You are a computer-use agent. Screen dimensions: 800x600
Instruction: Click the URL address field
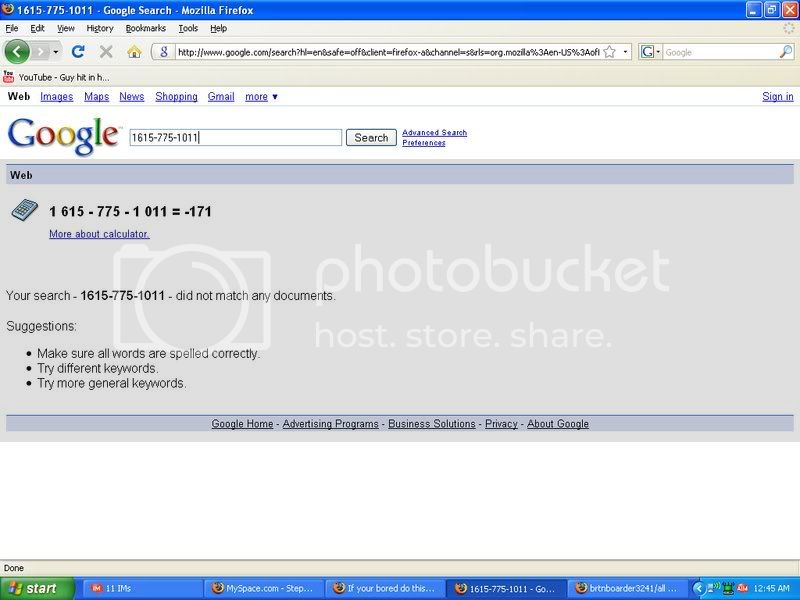click(388, 52)
